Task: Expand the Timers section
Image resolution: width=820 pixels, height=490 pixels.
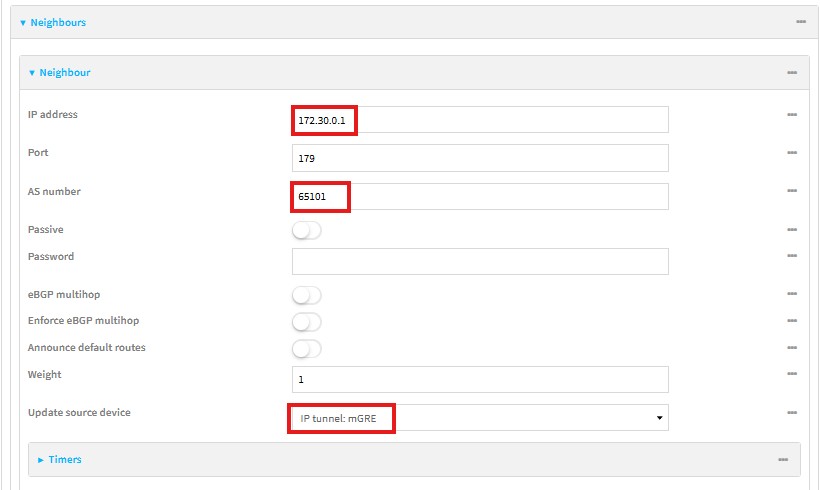Action: click(x=65, y=459)
